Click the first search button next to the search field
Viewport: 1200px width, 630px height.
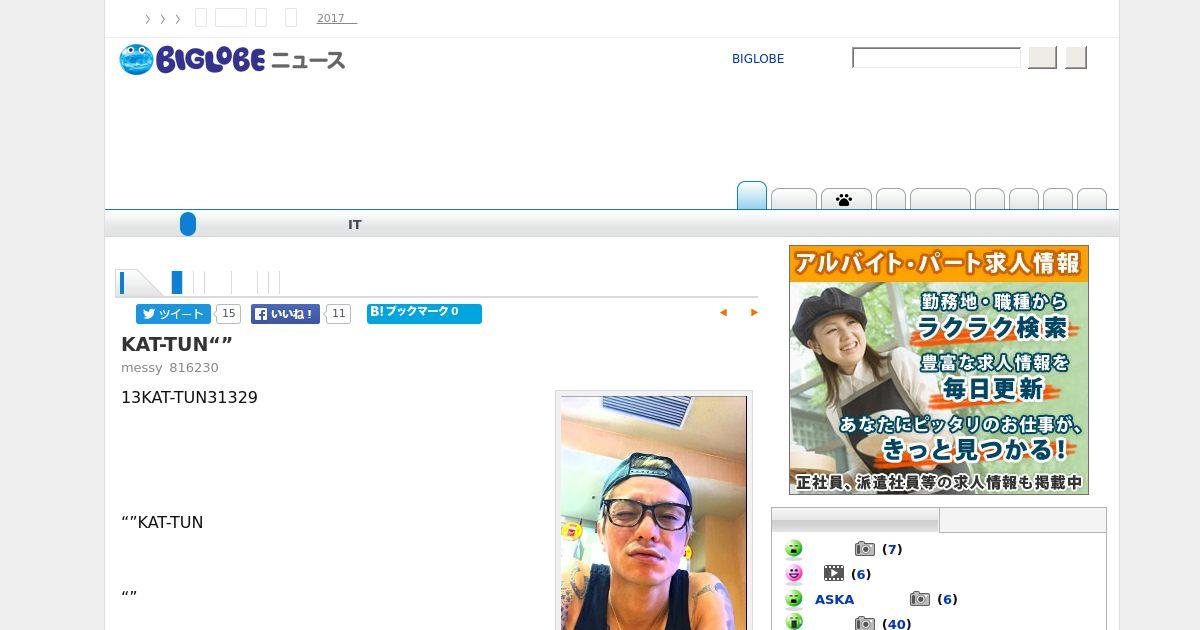pyautogui.click(x=1042, y=58)
